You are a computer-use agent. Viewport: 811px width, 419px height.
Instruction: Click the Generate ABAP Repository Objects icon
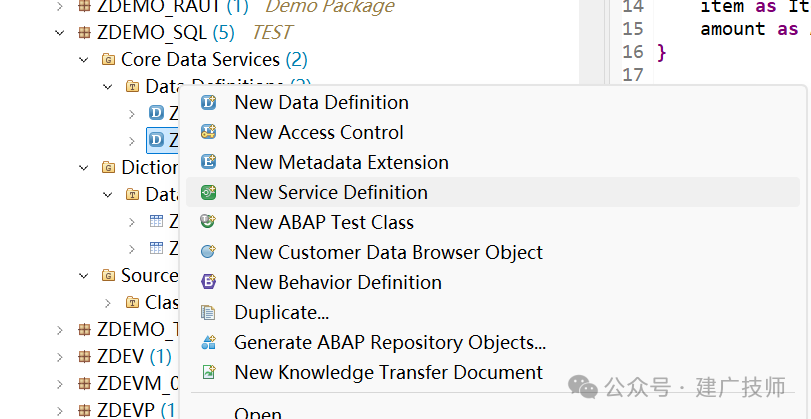click(x=208, y=342)
